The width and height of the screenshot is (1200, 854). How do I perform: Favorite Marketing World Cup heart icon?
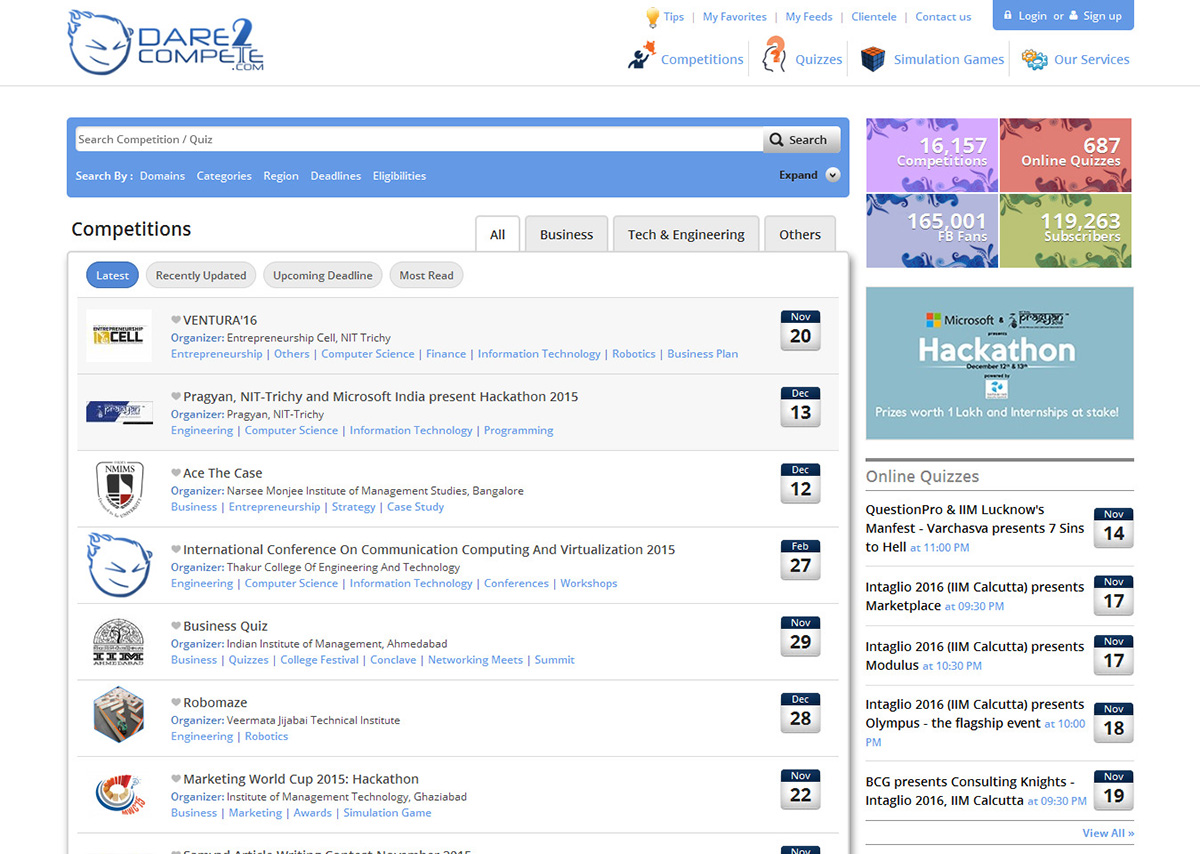coord(176,779)
